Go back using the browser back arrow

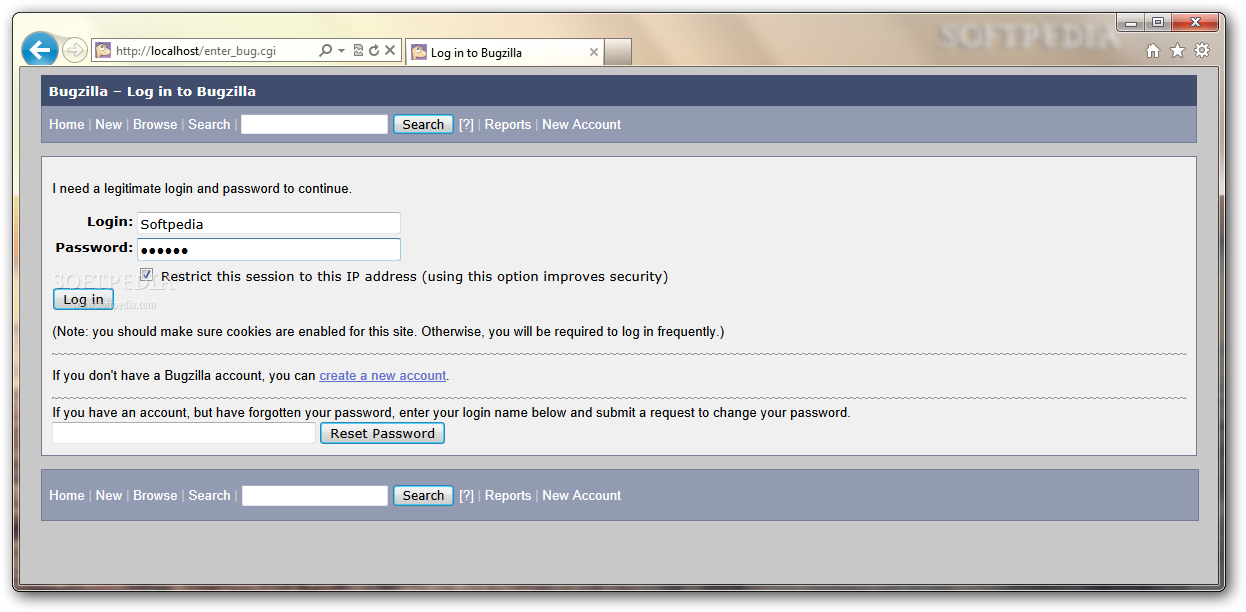39,49
